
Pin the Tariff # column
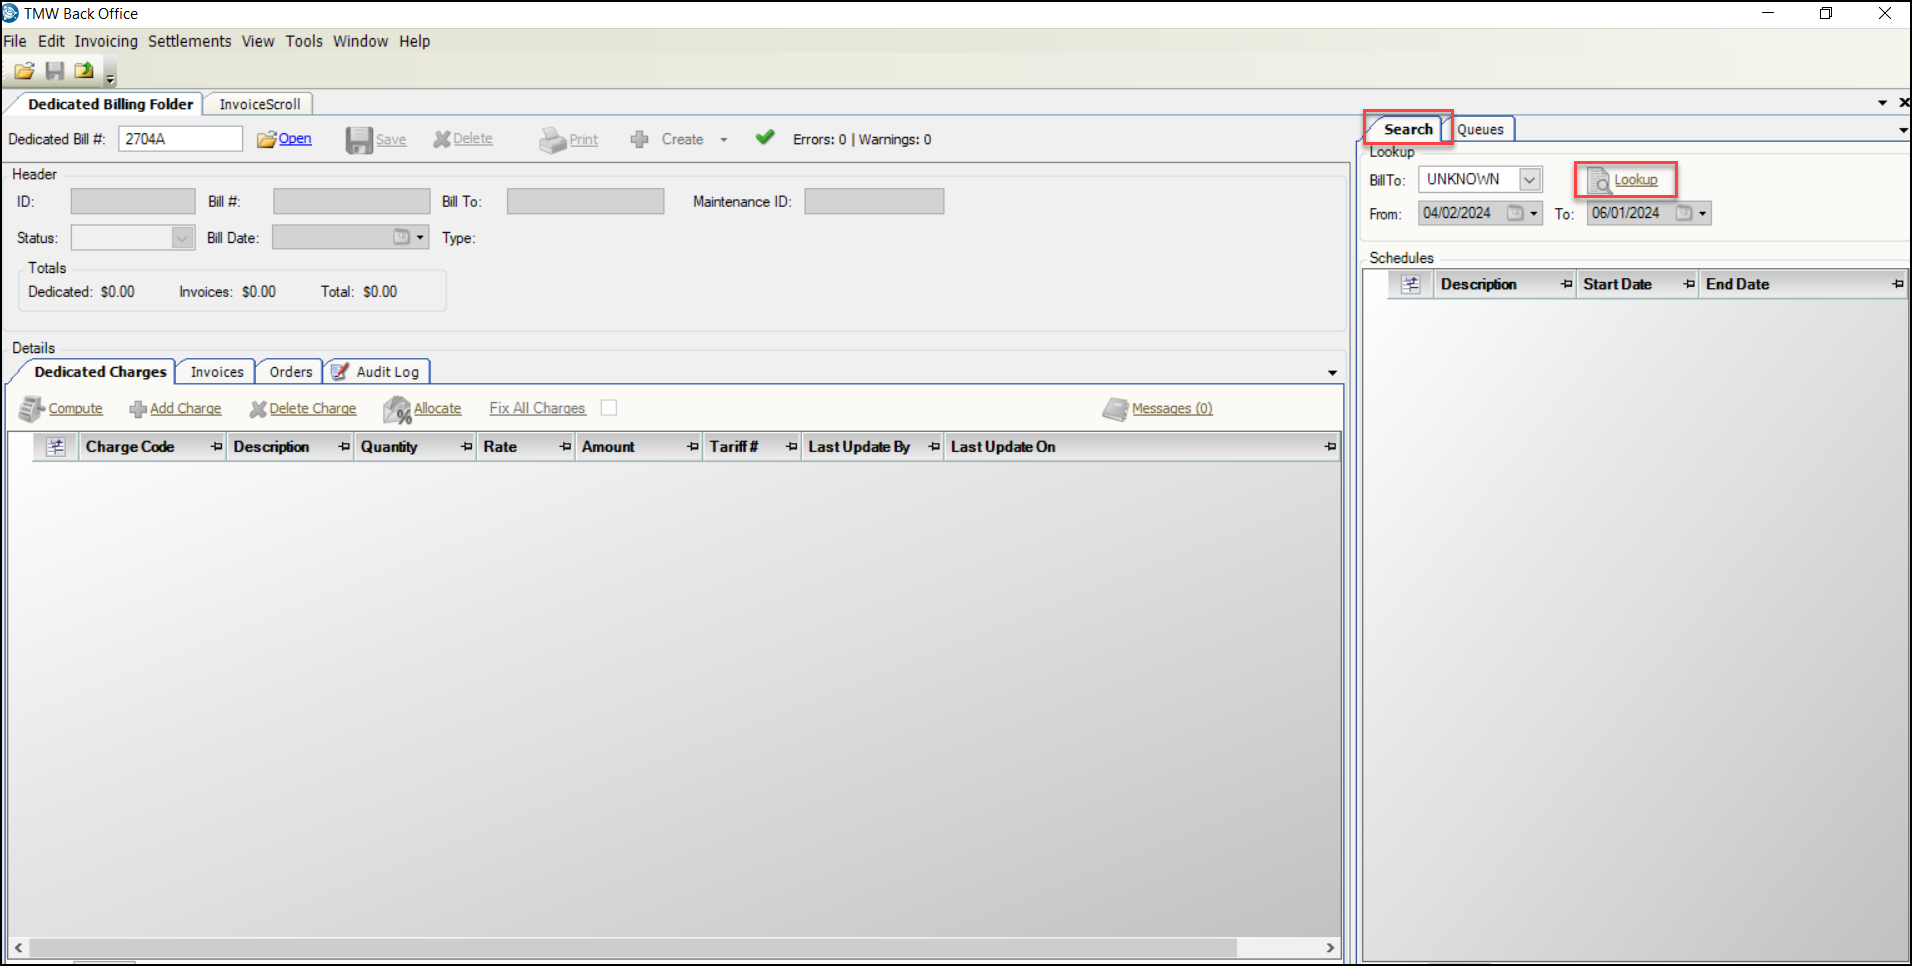792,447
